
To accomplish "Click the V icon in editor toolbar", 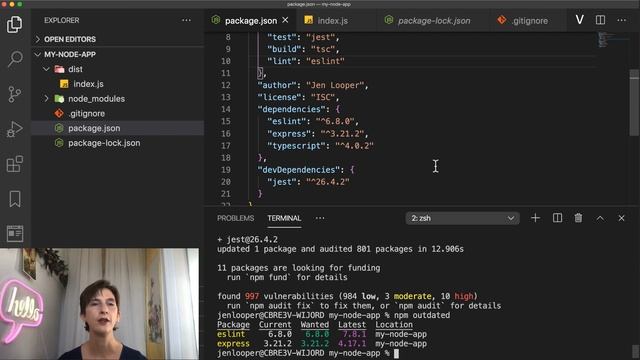I will click(x=580, y=20).
